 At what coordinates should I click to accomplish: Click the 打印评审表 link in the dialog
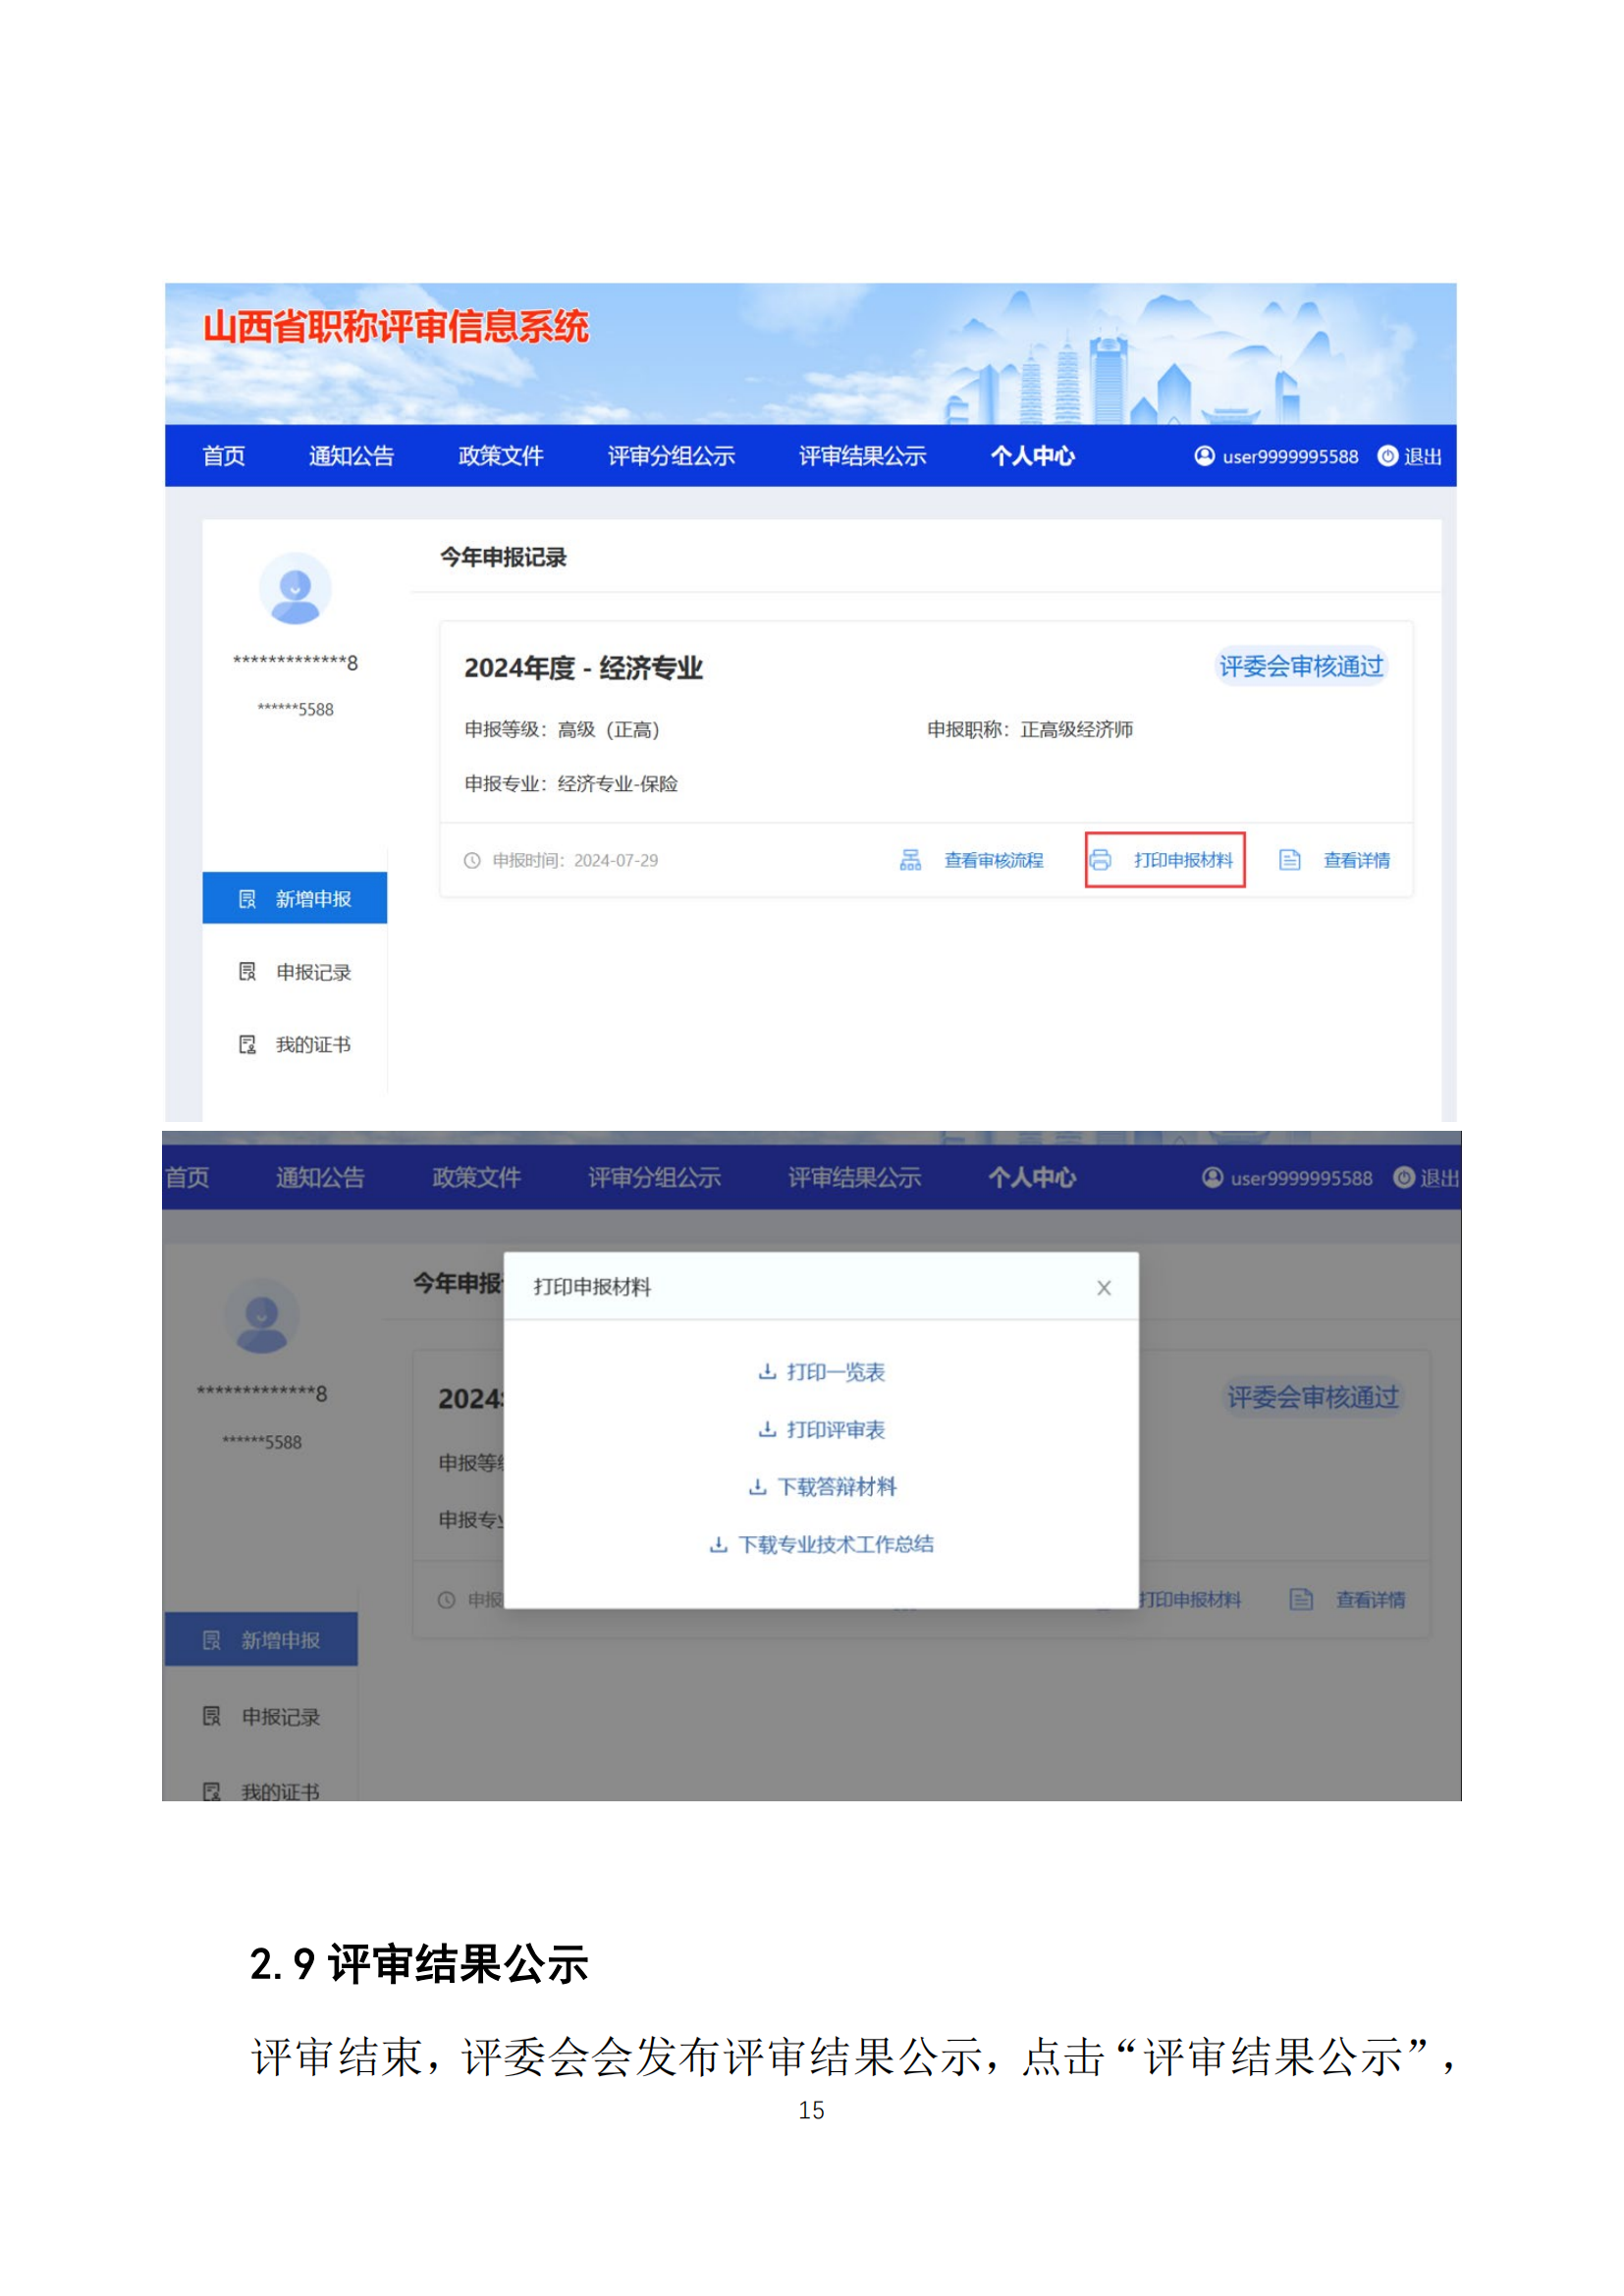pos(835,1430)
